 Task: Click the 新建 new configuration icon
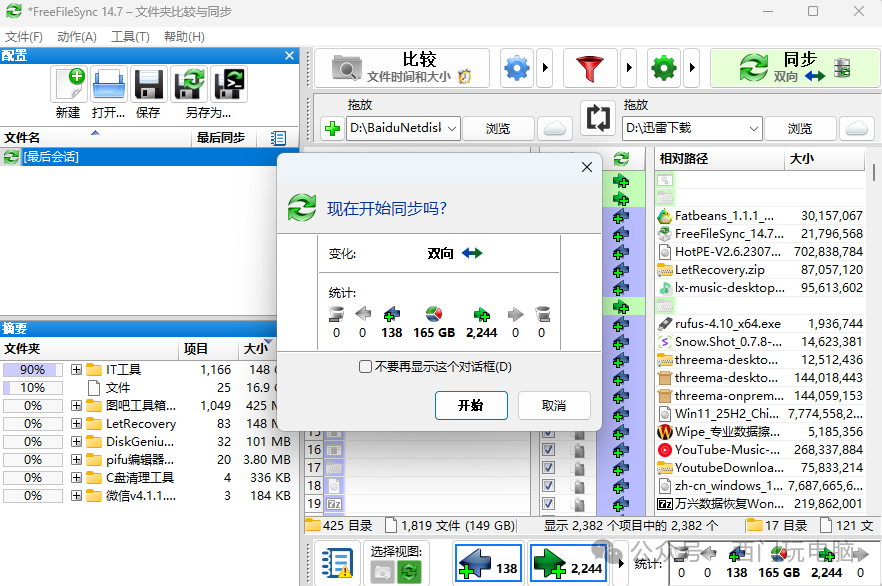click(x=69, y=84)
